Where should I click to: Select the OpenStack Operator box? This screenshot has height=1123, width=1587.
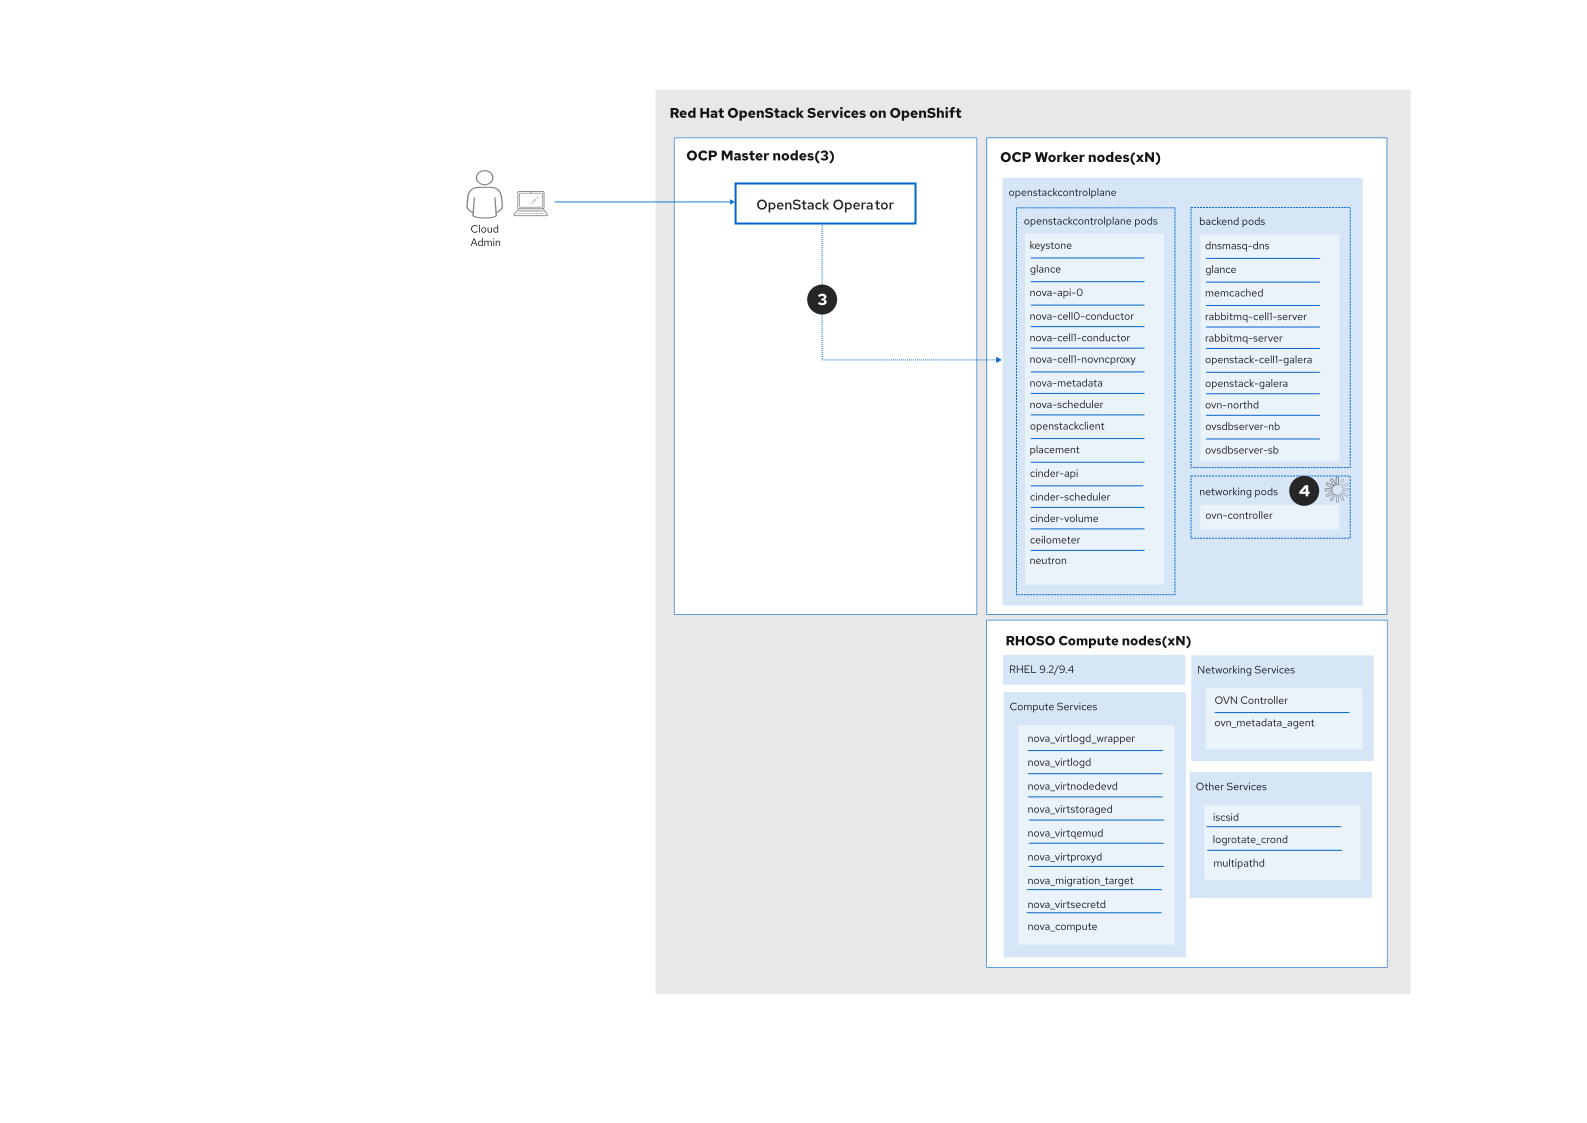[825, 204]
